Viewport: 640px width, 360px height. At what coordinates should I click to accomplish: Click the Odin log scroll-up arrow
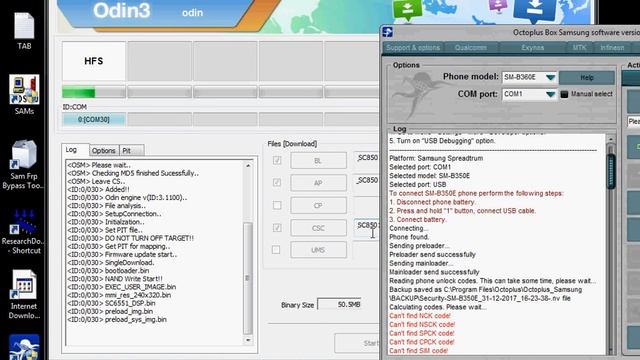point(248,165)
